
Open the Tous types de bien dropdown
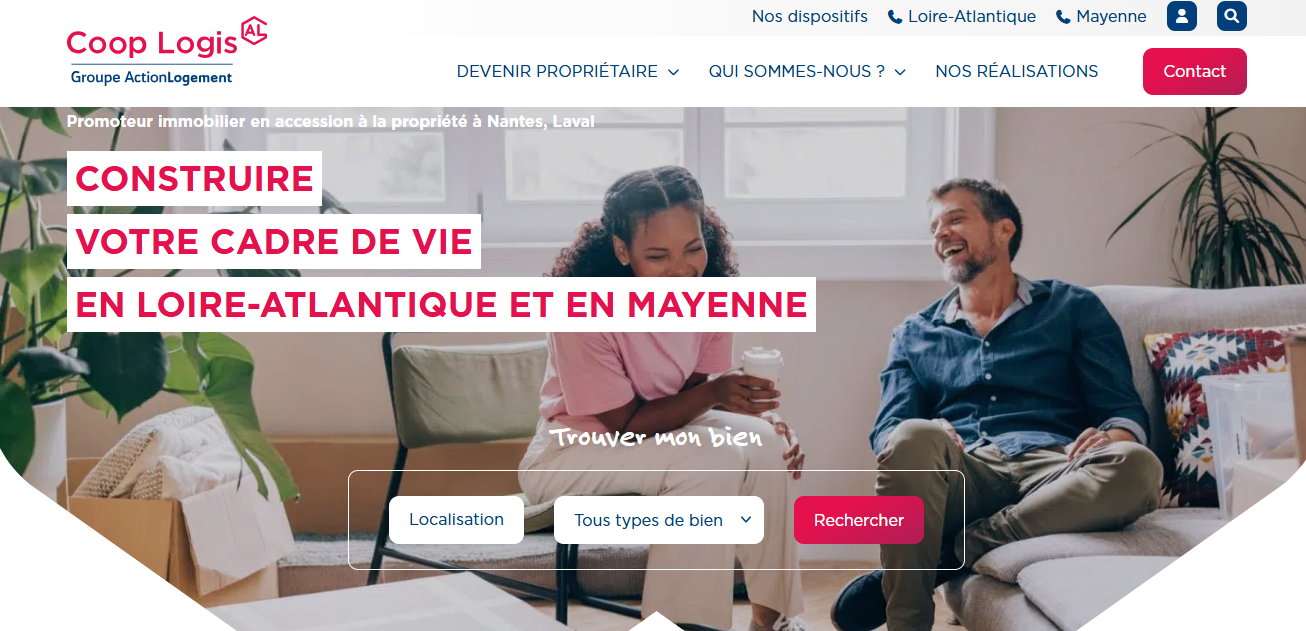point(659,520)
